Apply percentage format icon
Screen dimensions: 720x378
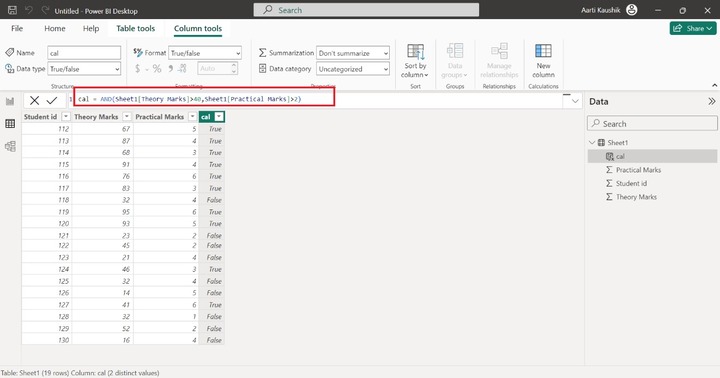157,69
